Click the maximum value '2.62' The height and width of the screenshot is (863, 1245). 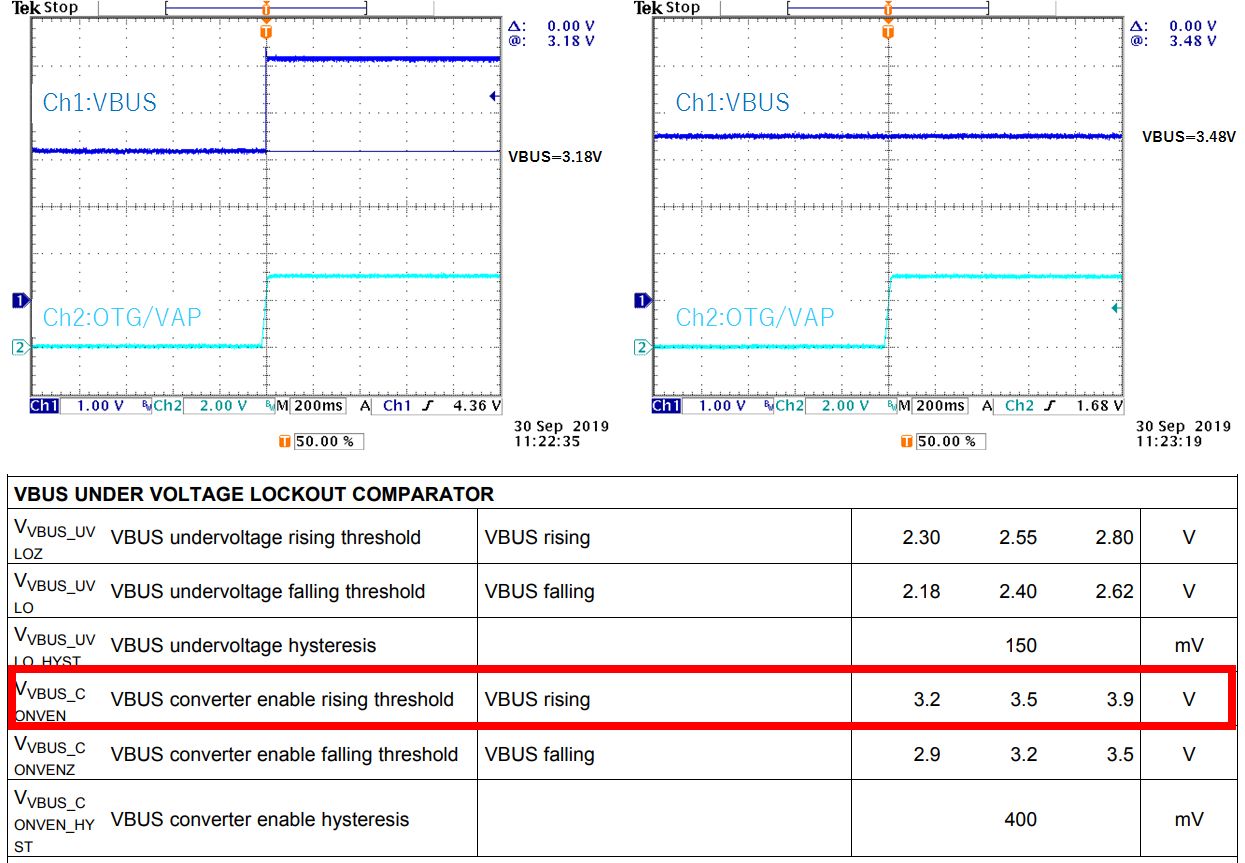click(1114, 591)
